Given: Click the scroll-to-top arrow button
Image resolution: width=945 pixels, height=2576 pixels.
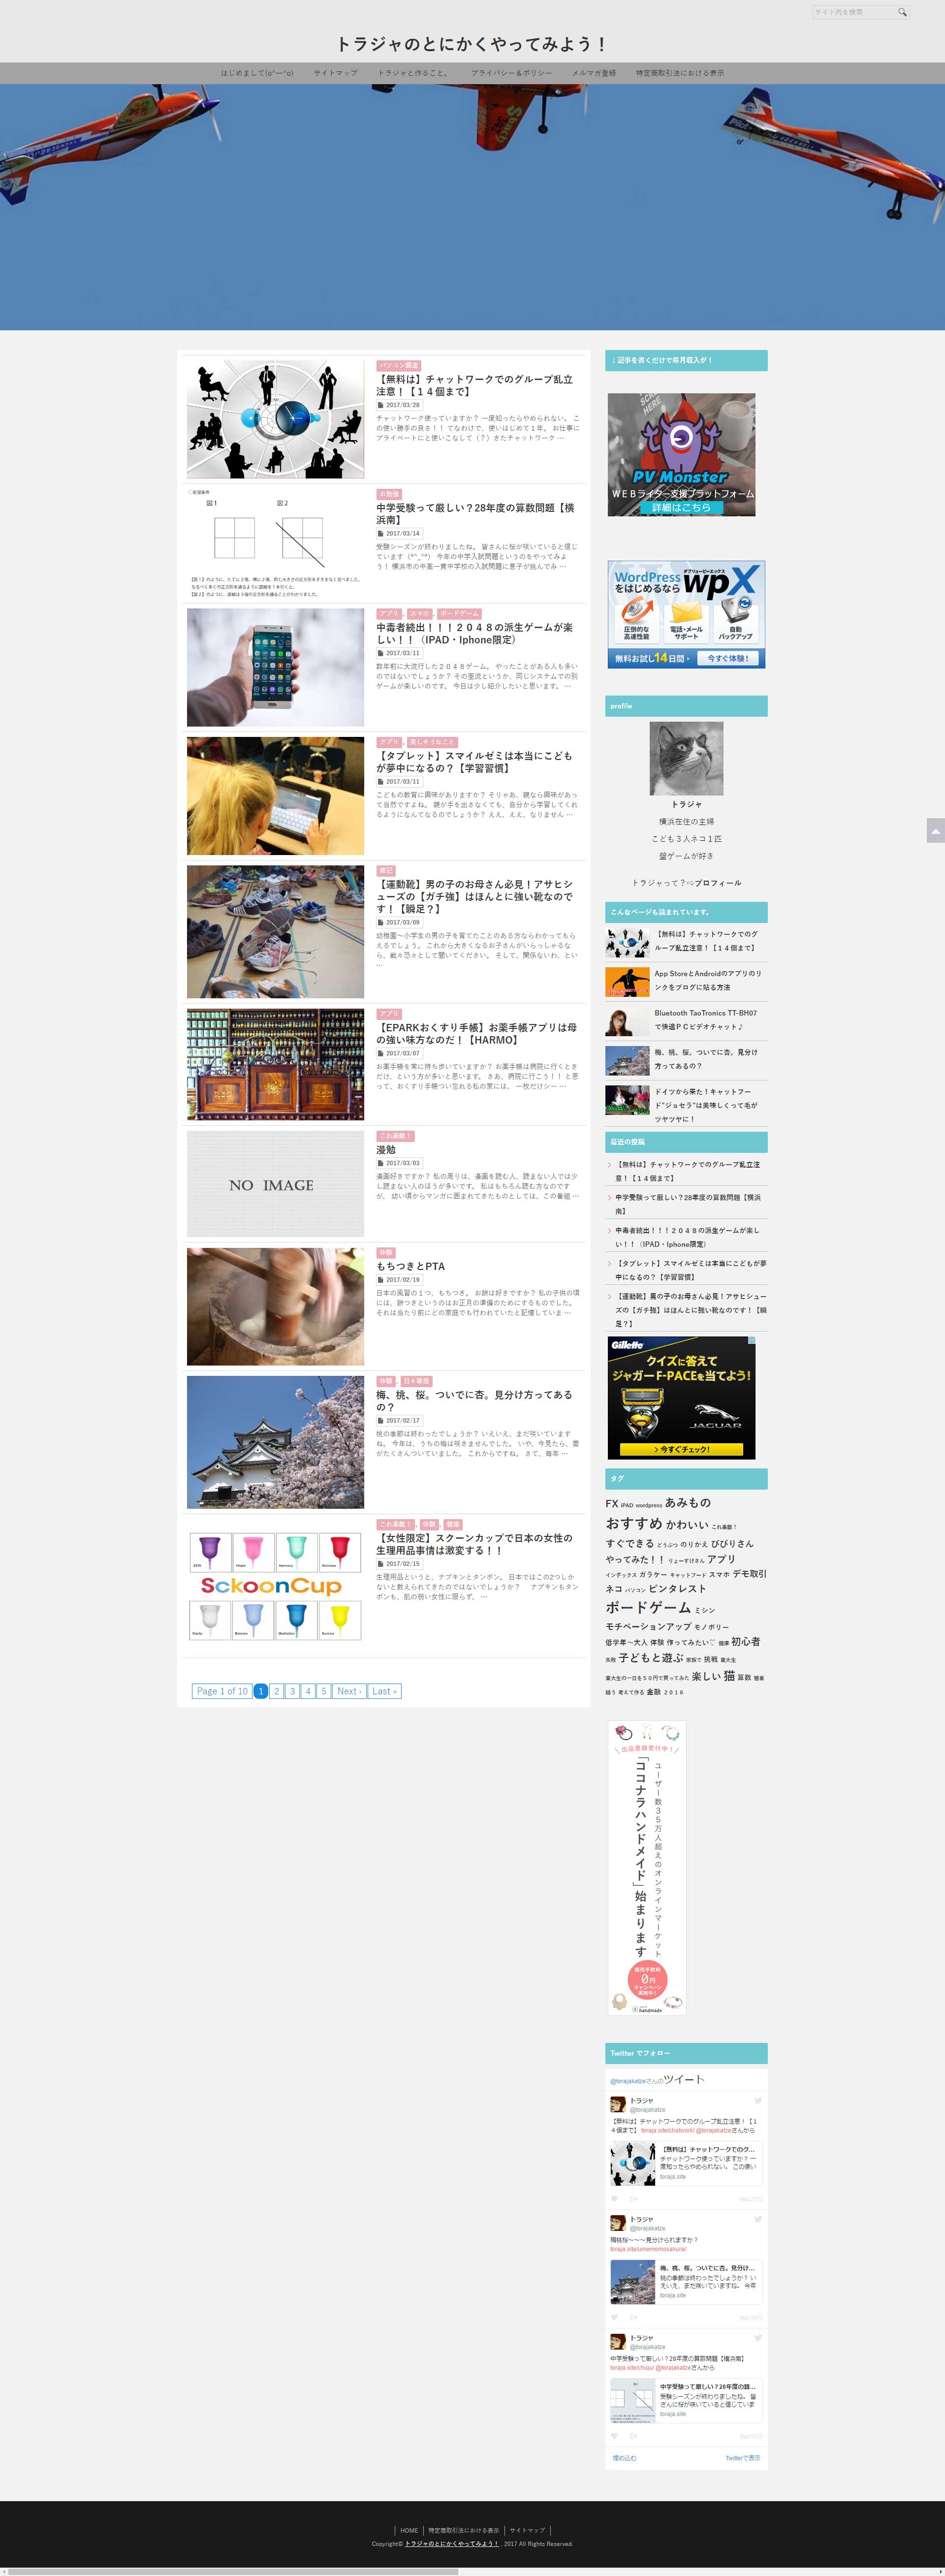Looking at the screenshot, I should pyautogui.click(x=935, y=830).
